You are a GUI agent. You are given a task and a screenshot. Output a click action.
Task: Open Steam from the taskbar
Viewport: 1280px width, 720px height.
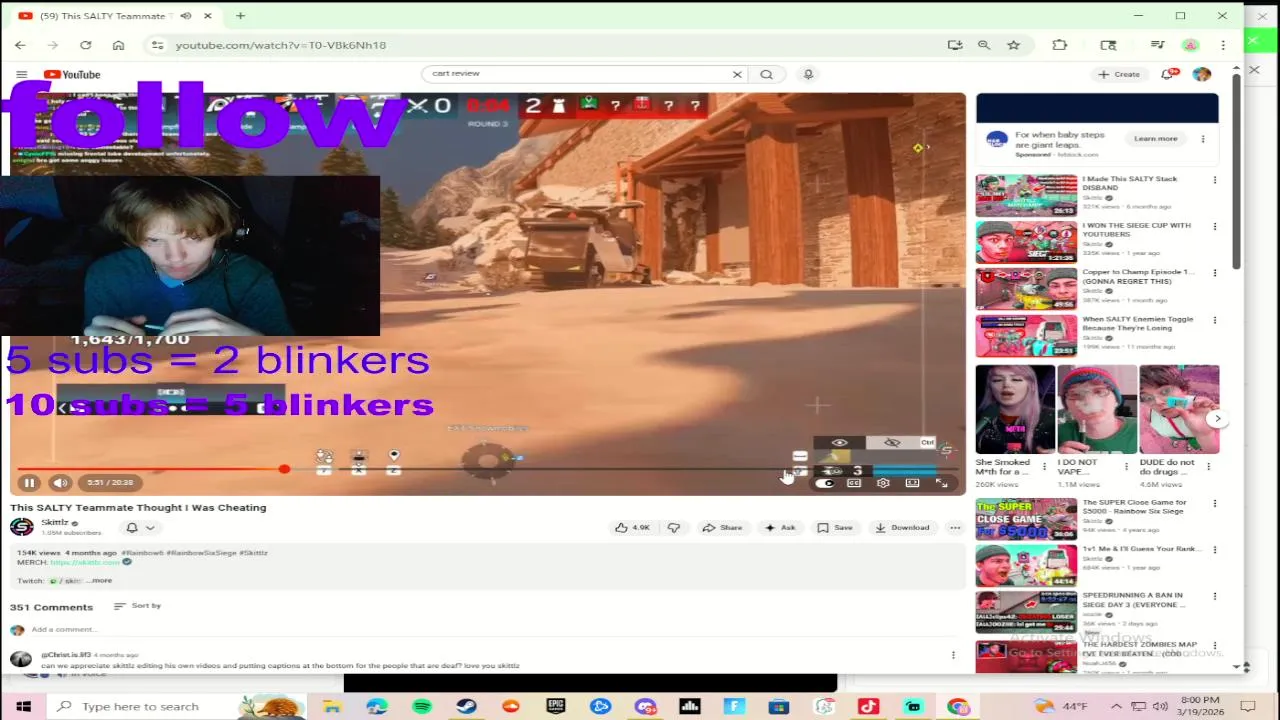click(x=466, y=706)
